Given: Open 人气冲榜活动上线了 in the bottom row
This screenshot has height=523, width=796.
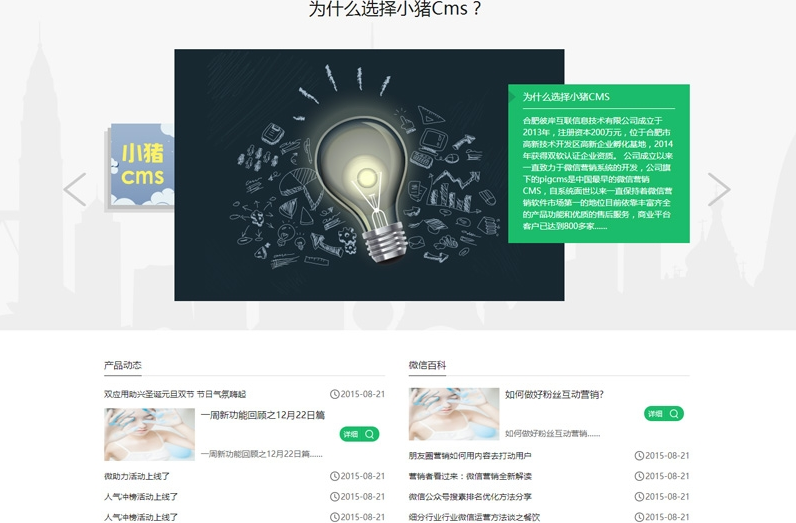Looking at the screenshot, I should coord(141,517).
